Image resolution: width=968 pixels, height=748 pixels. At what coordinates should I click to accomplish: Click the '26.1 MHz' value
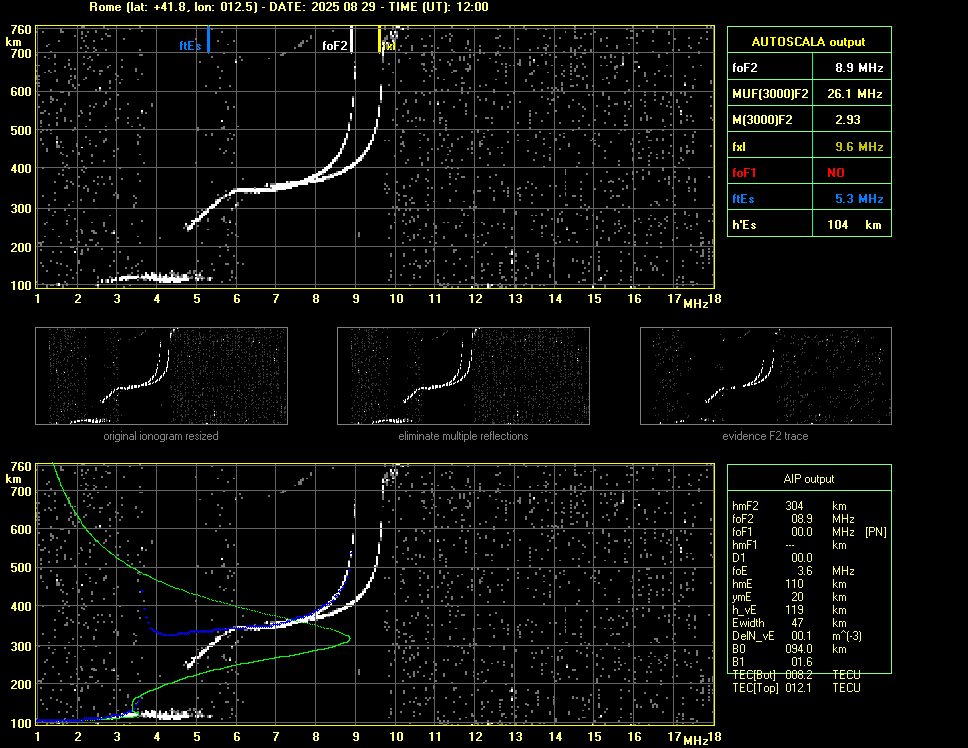(x=854, y=94)
